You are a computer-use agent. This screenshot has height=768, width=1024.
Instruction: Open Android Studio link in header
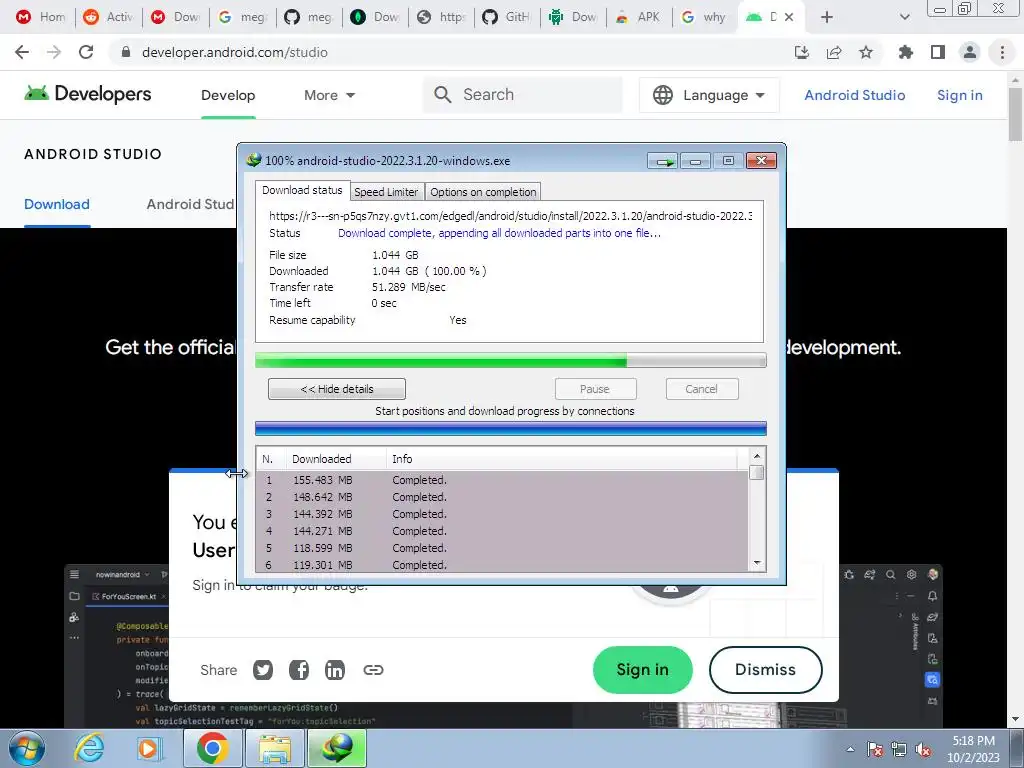coord(854,95)
